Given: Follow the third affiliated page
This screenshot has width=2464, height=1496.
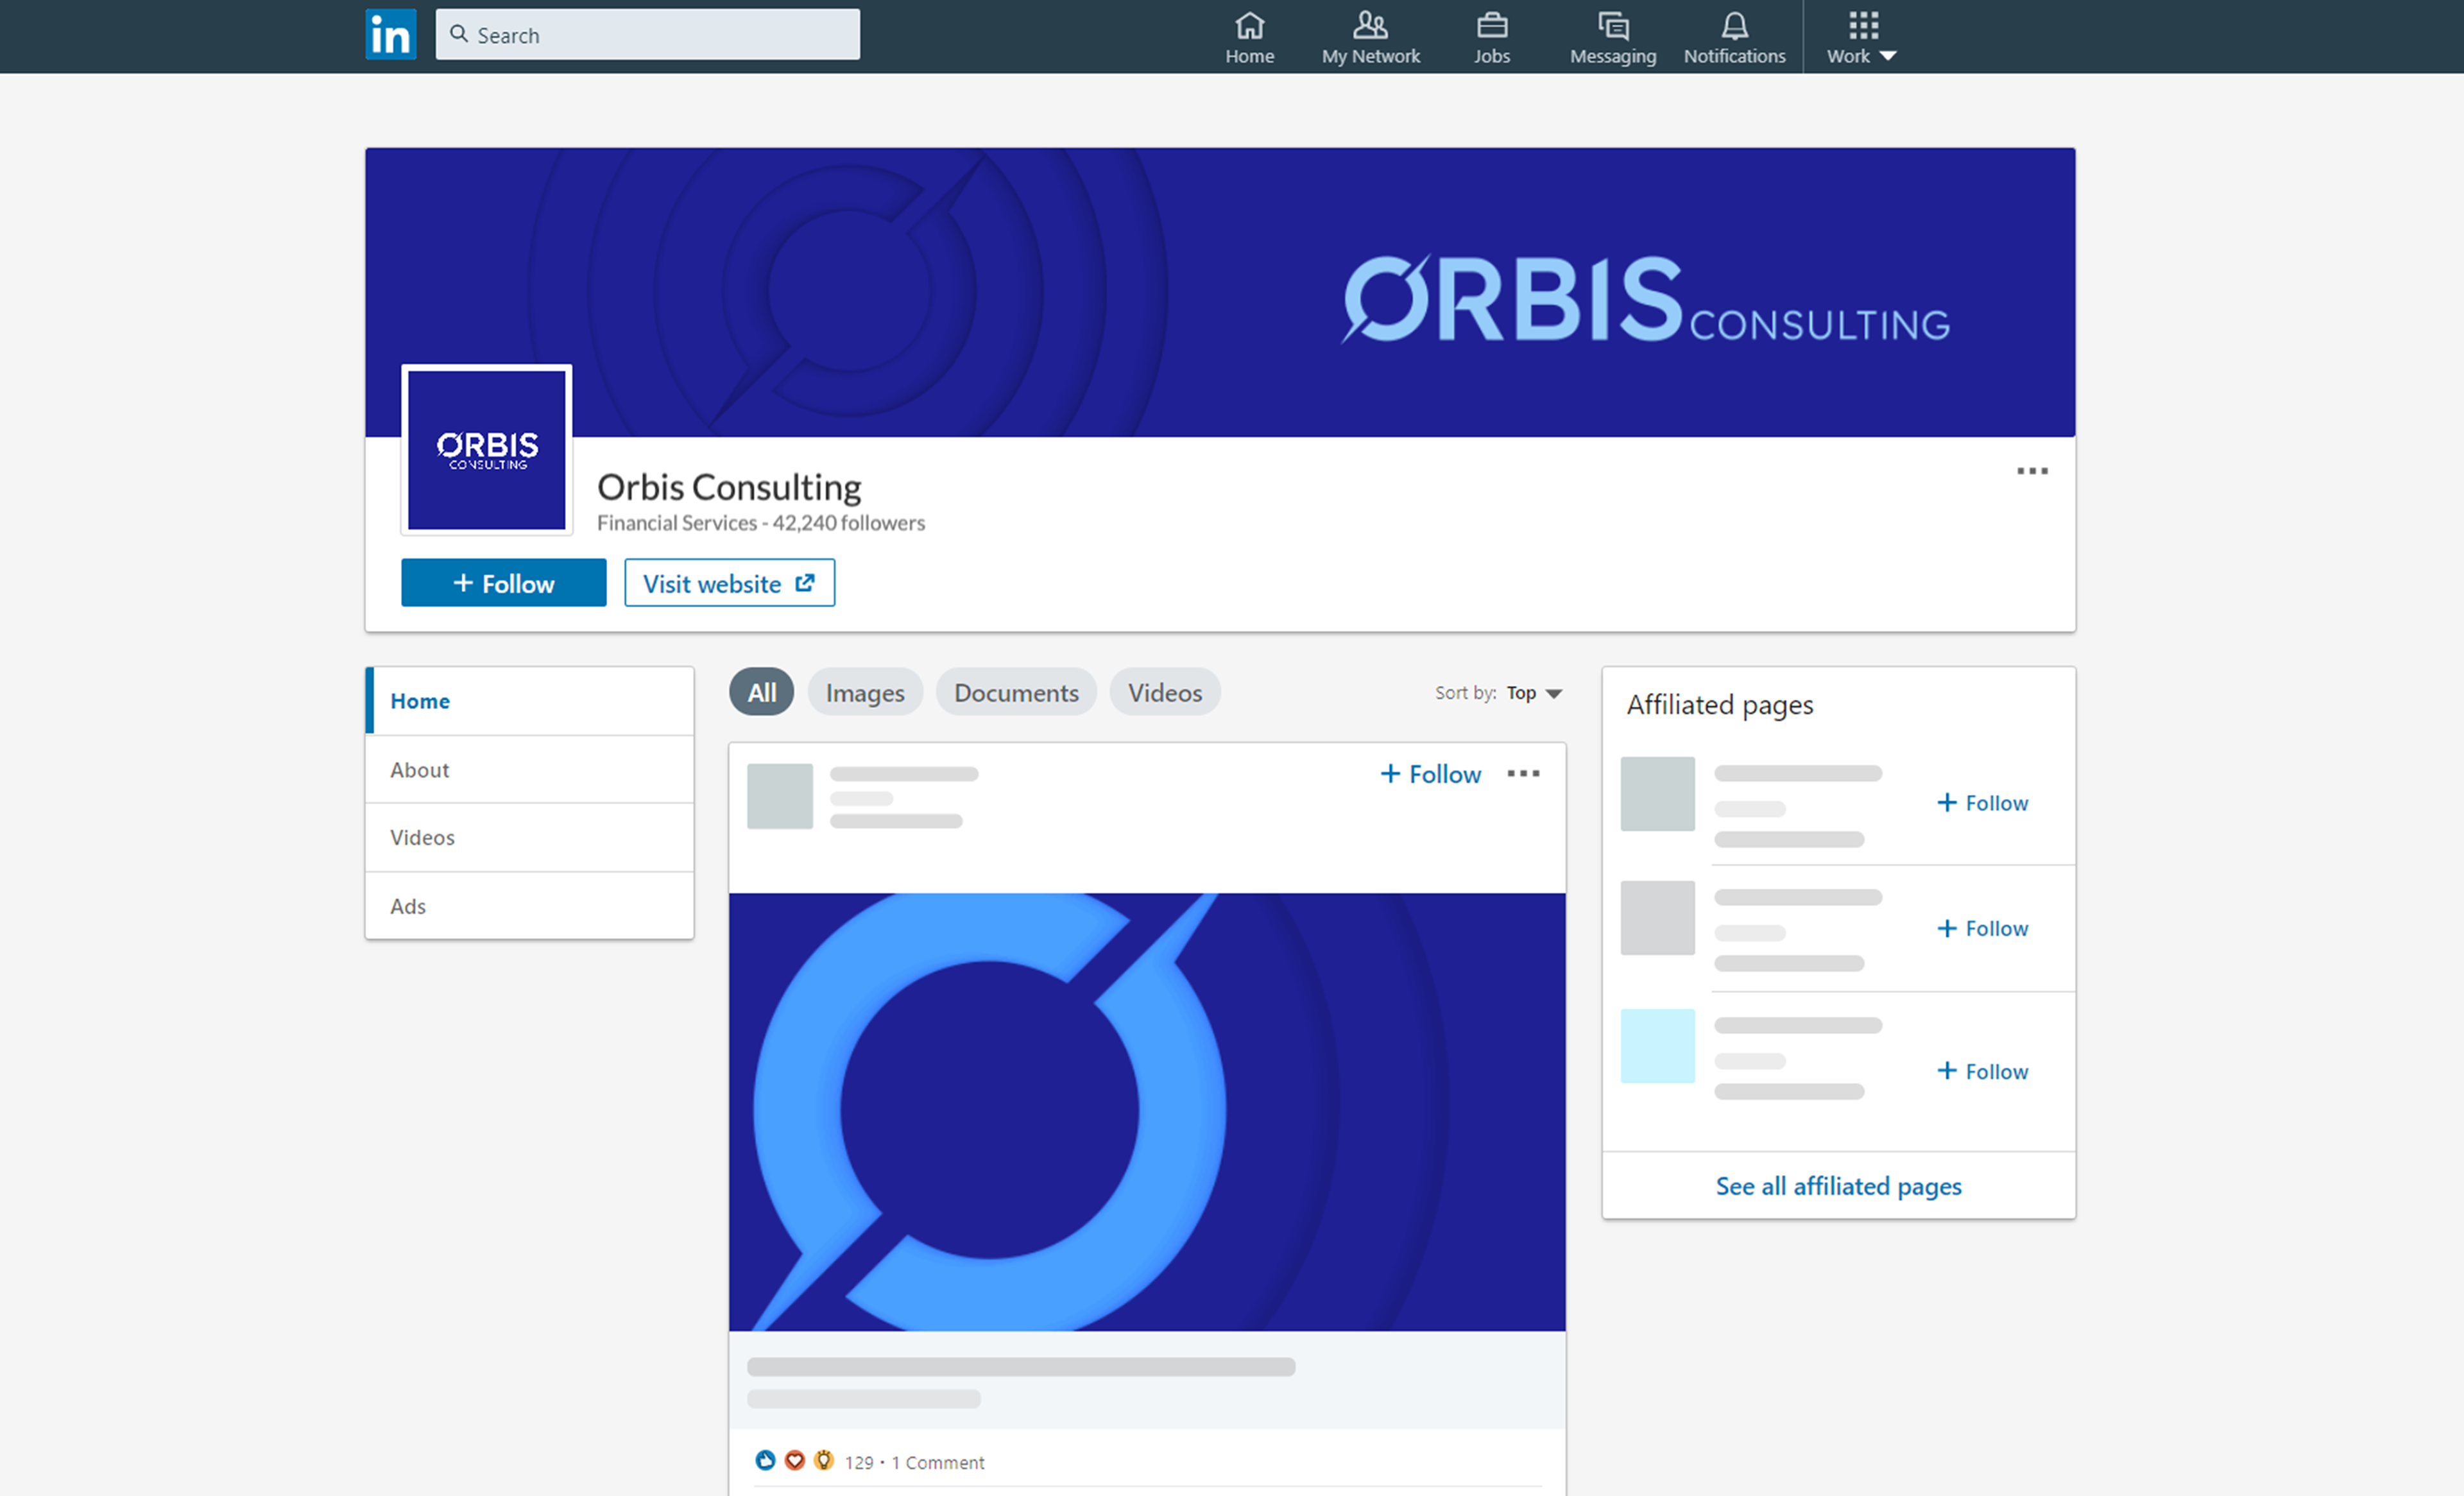Looking at the screenshot, I should [x=1982, y=1072].
